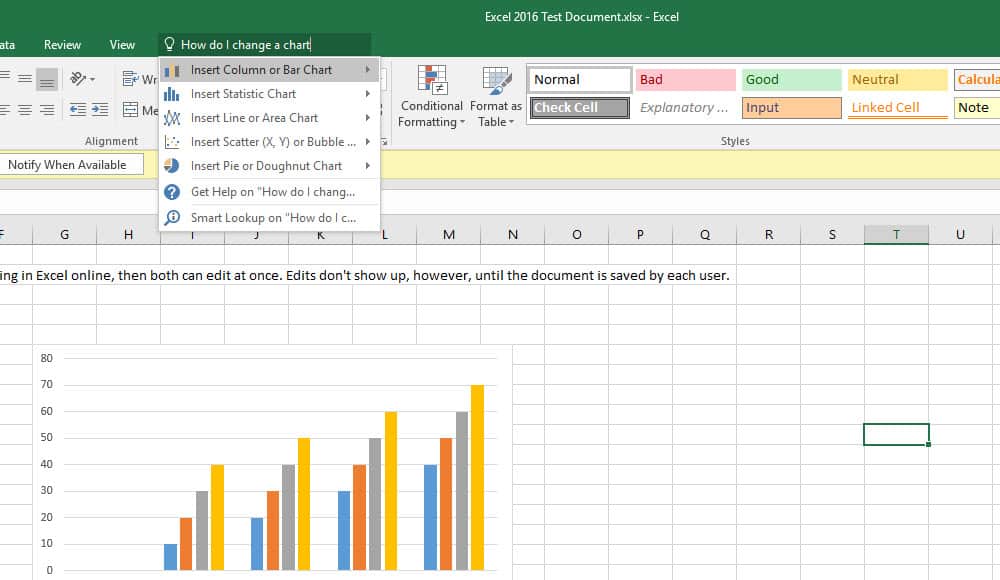Apply the Calculation cell style
Screen dimensions: 1000x580
(x=976, y=80)
